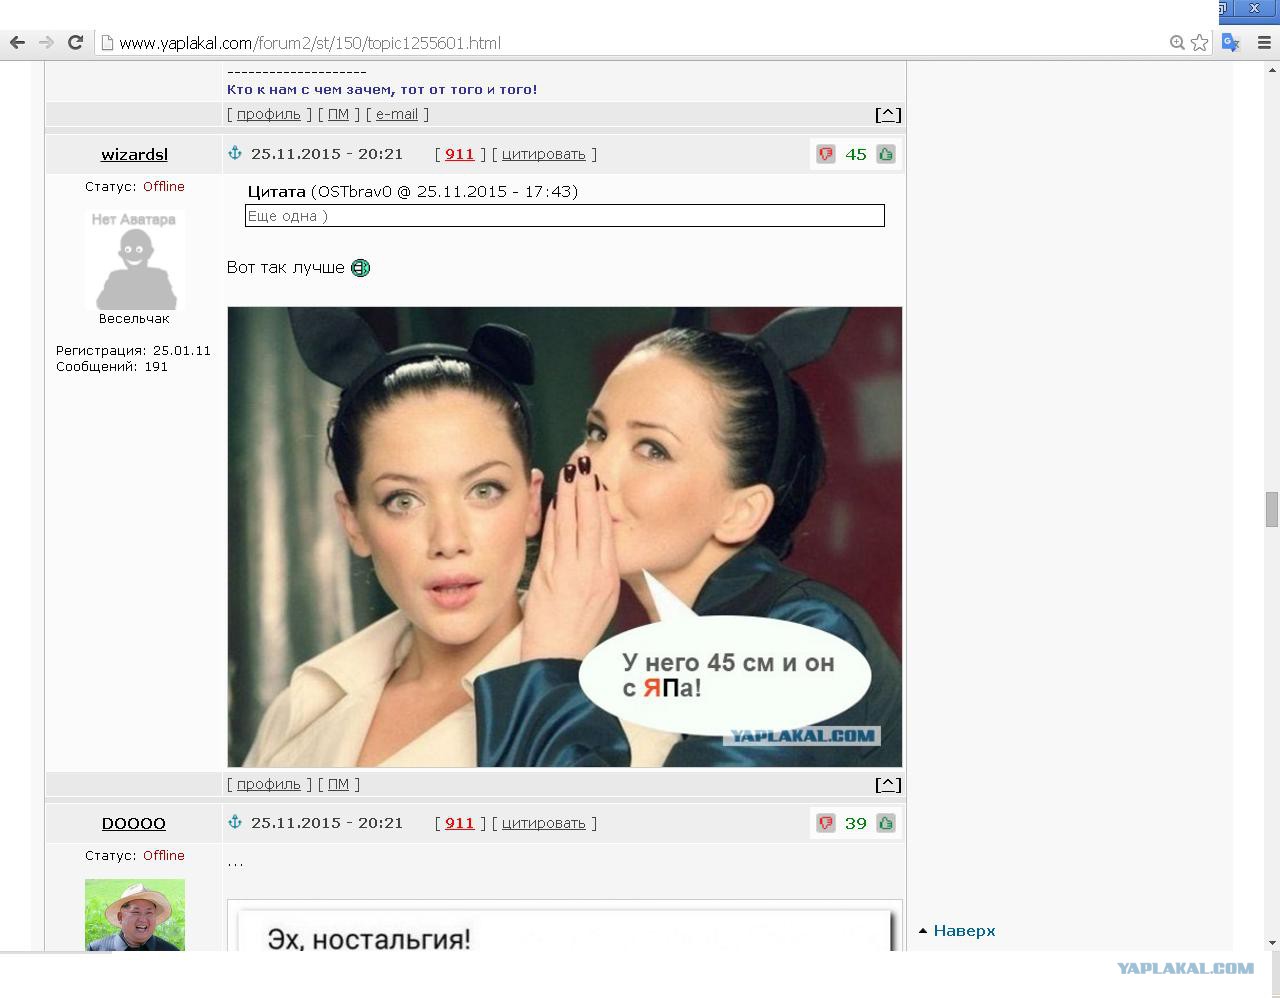Go back with the browser back arrow

pos(17,42)
